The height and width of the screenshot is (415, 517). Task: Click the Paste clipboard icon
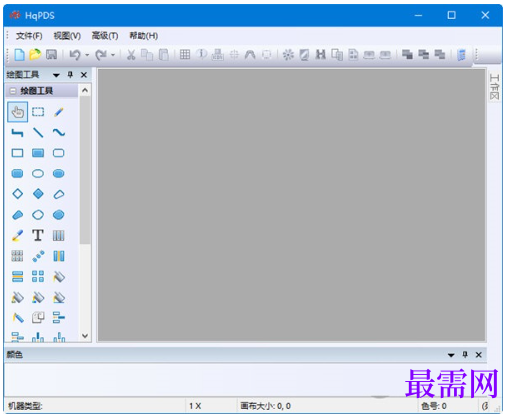163,55
